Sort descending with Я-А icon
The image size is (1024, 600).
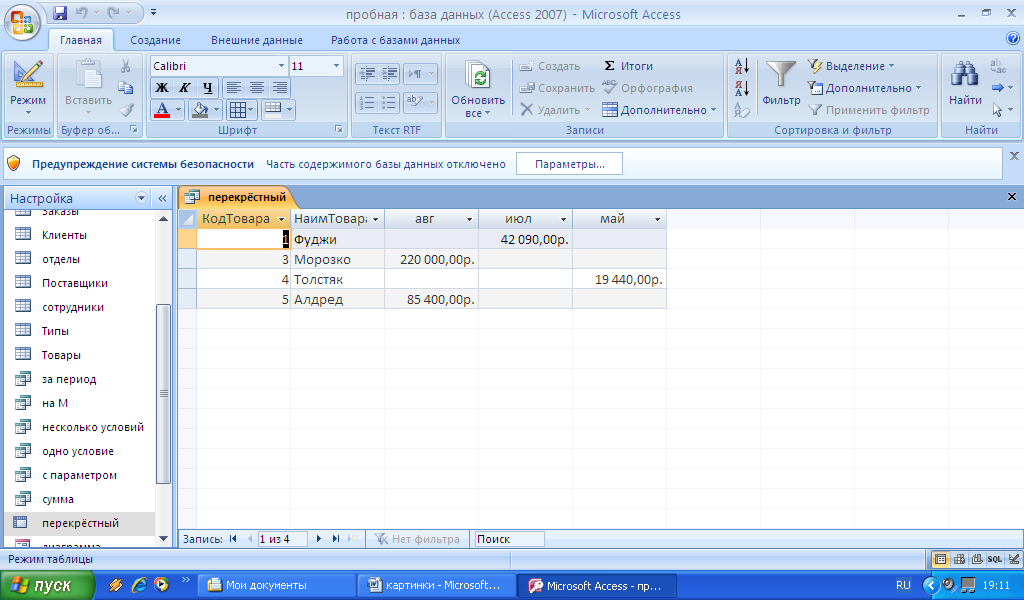pos(742,87)
